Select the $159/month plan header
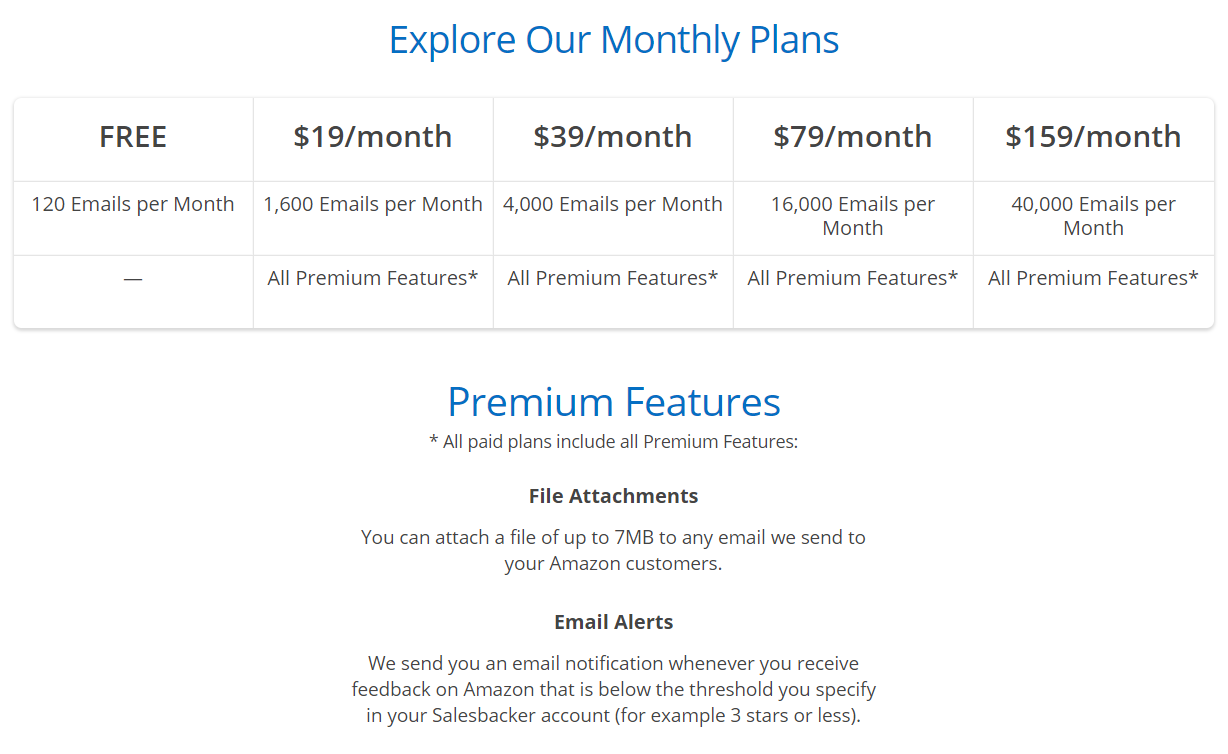1228x754 pixels. coord(1093,137)
